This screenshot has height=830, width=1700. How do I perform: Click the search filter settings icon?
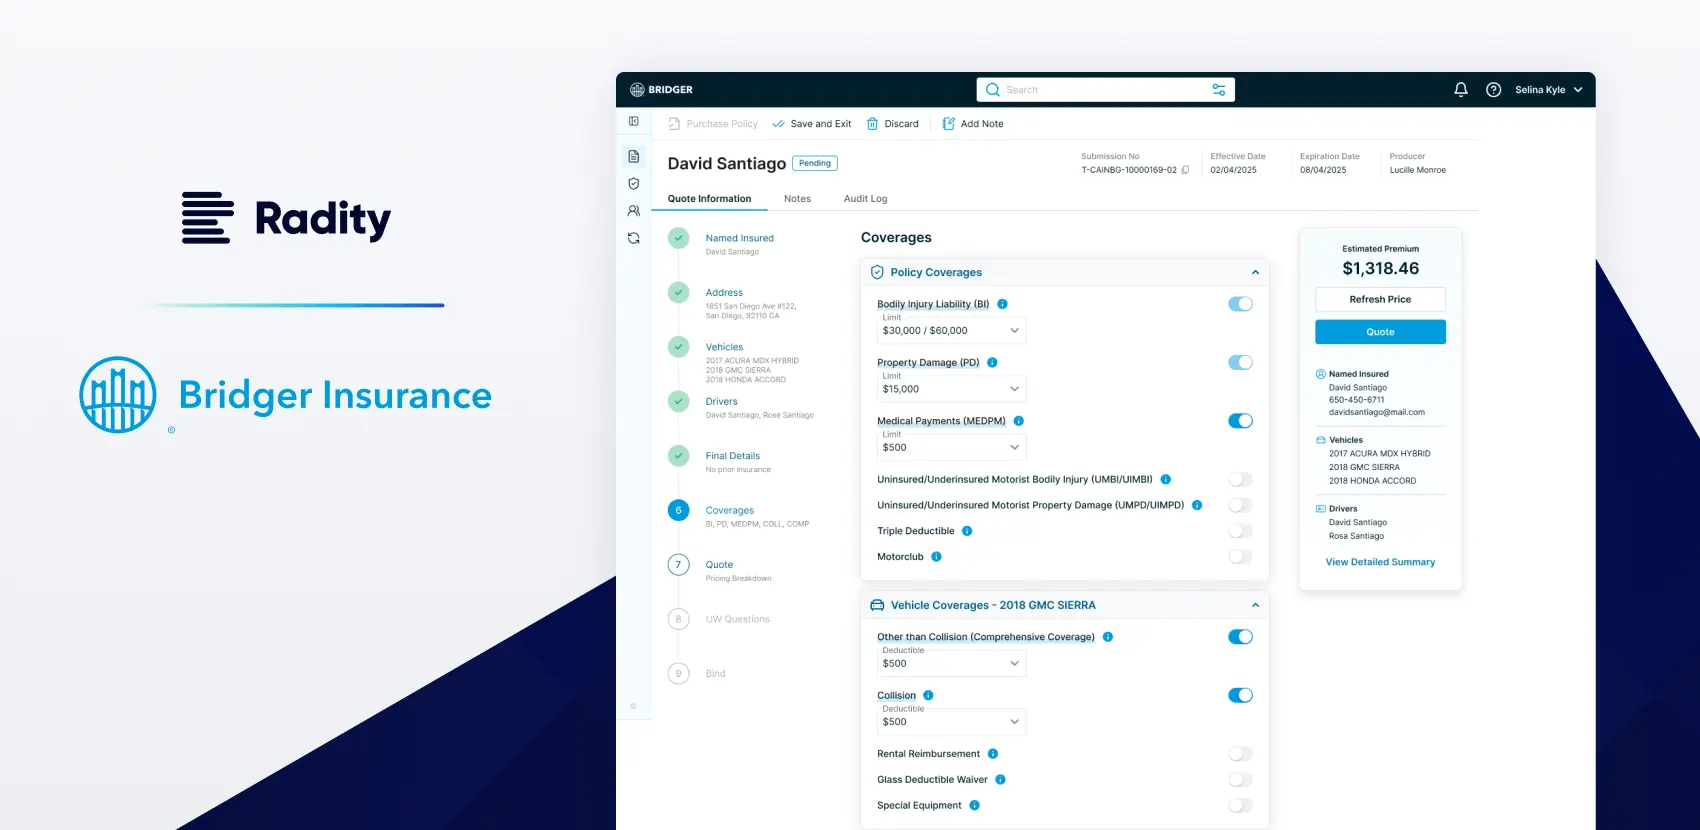pyautogui.click(x=1218, y=90)
